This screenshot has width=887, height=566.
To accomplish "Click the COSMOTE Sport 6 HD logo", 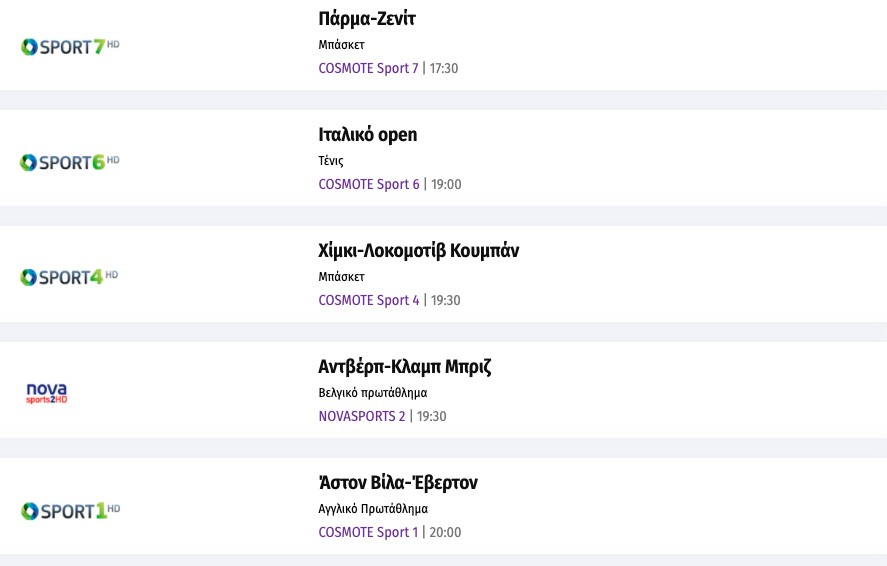I will coord(70,162).
